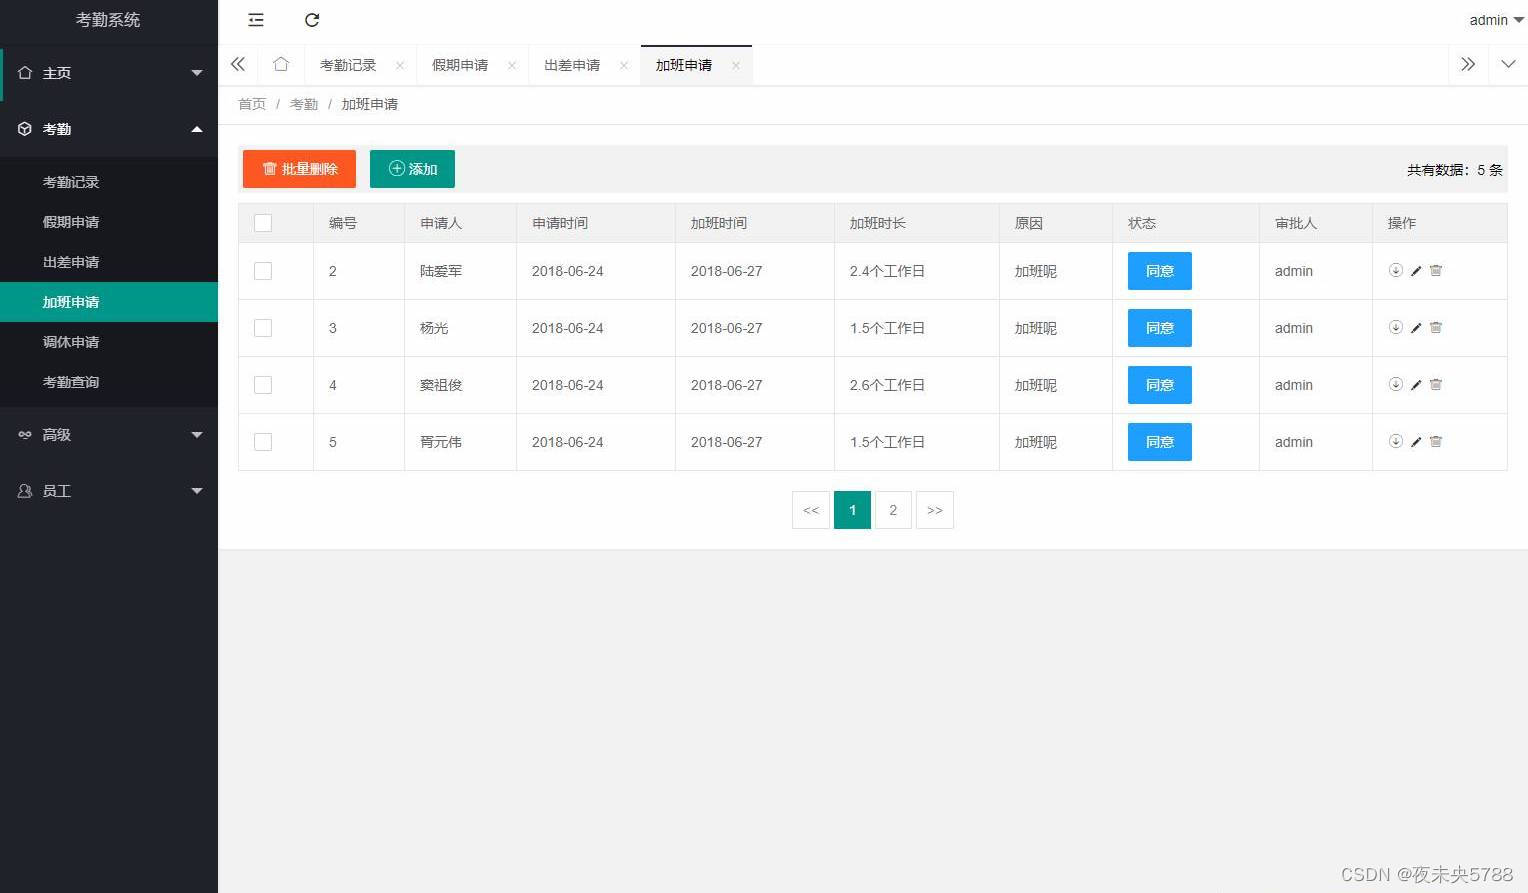Click 同意 status button for 杨光
Screen dimensions: 1528x893
[x=1160, y=328]
